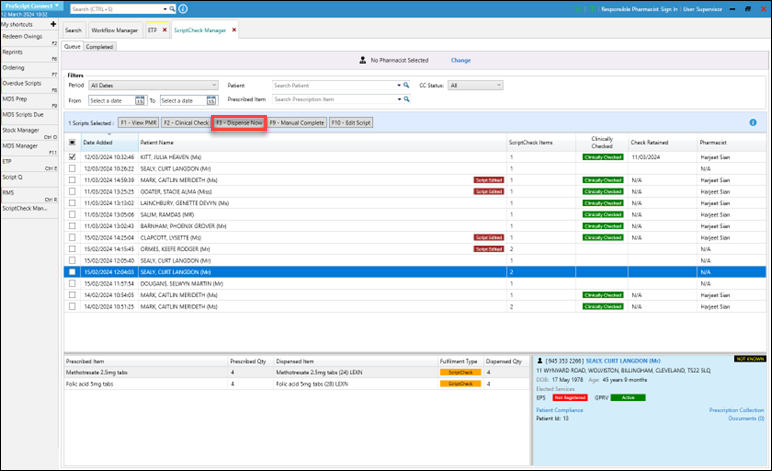Click F2 - Clinical Check button
Screen dimensions: 772x471
tap(186, 123)
